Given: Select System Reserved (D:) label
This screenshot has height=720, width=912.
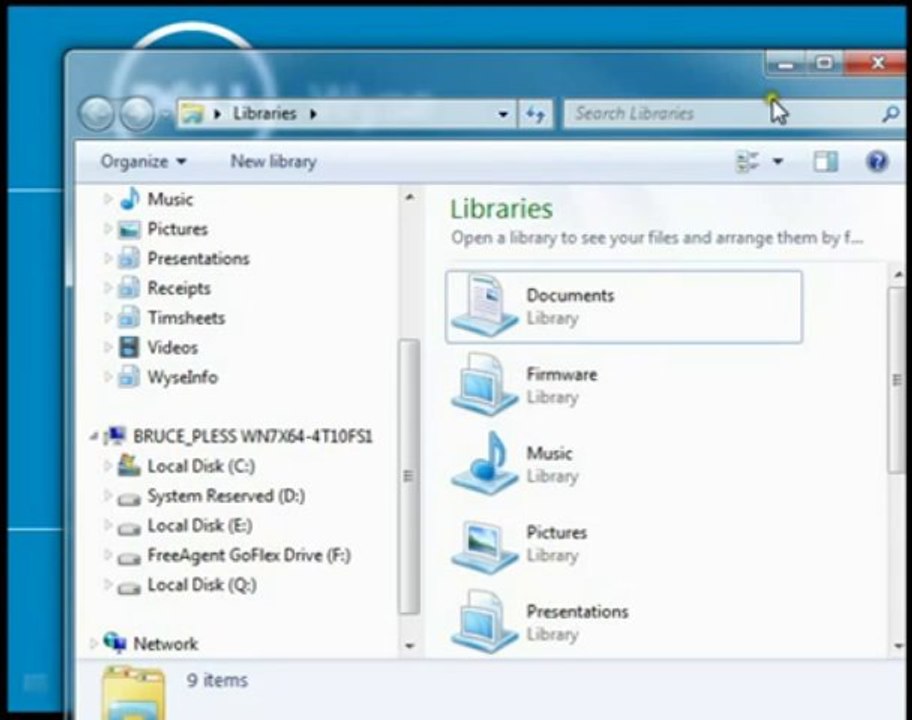Looking at the screenshot, I should [226, 496].
